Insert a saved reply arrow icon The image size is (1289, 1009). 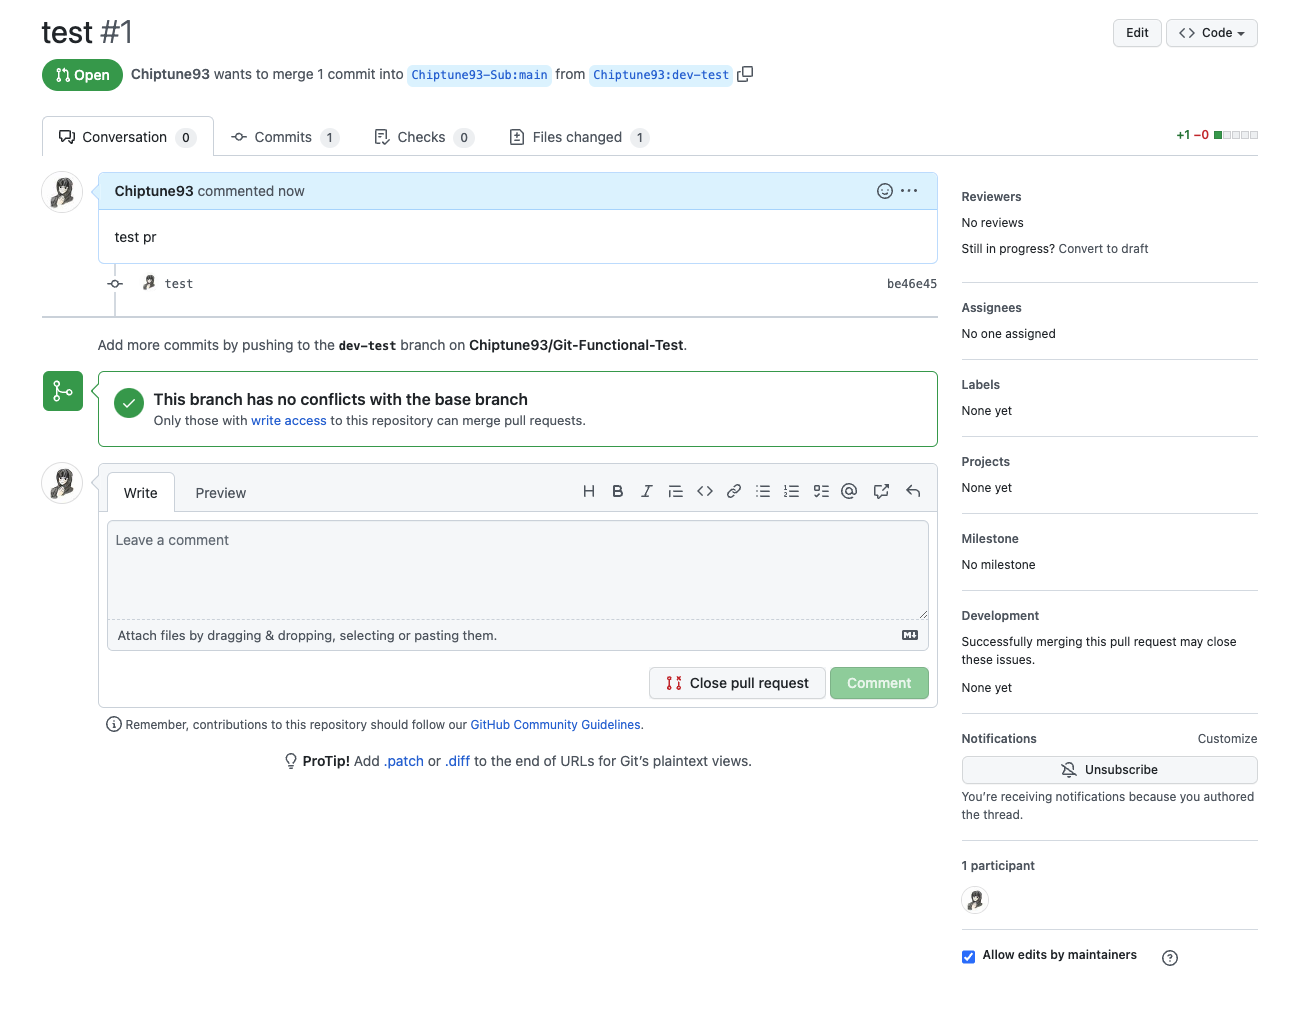pos(913,491)
